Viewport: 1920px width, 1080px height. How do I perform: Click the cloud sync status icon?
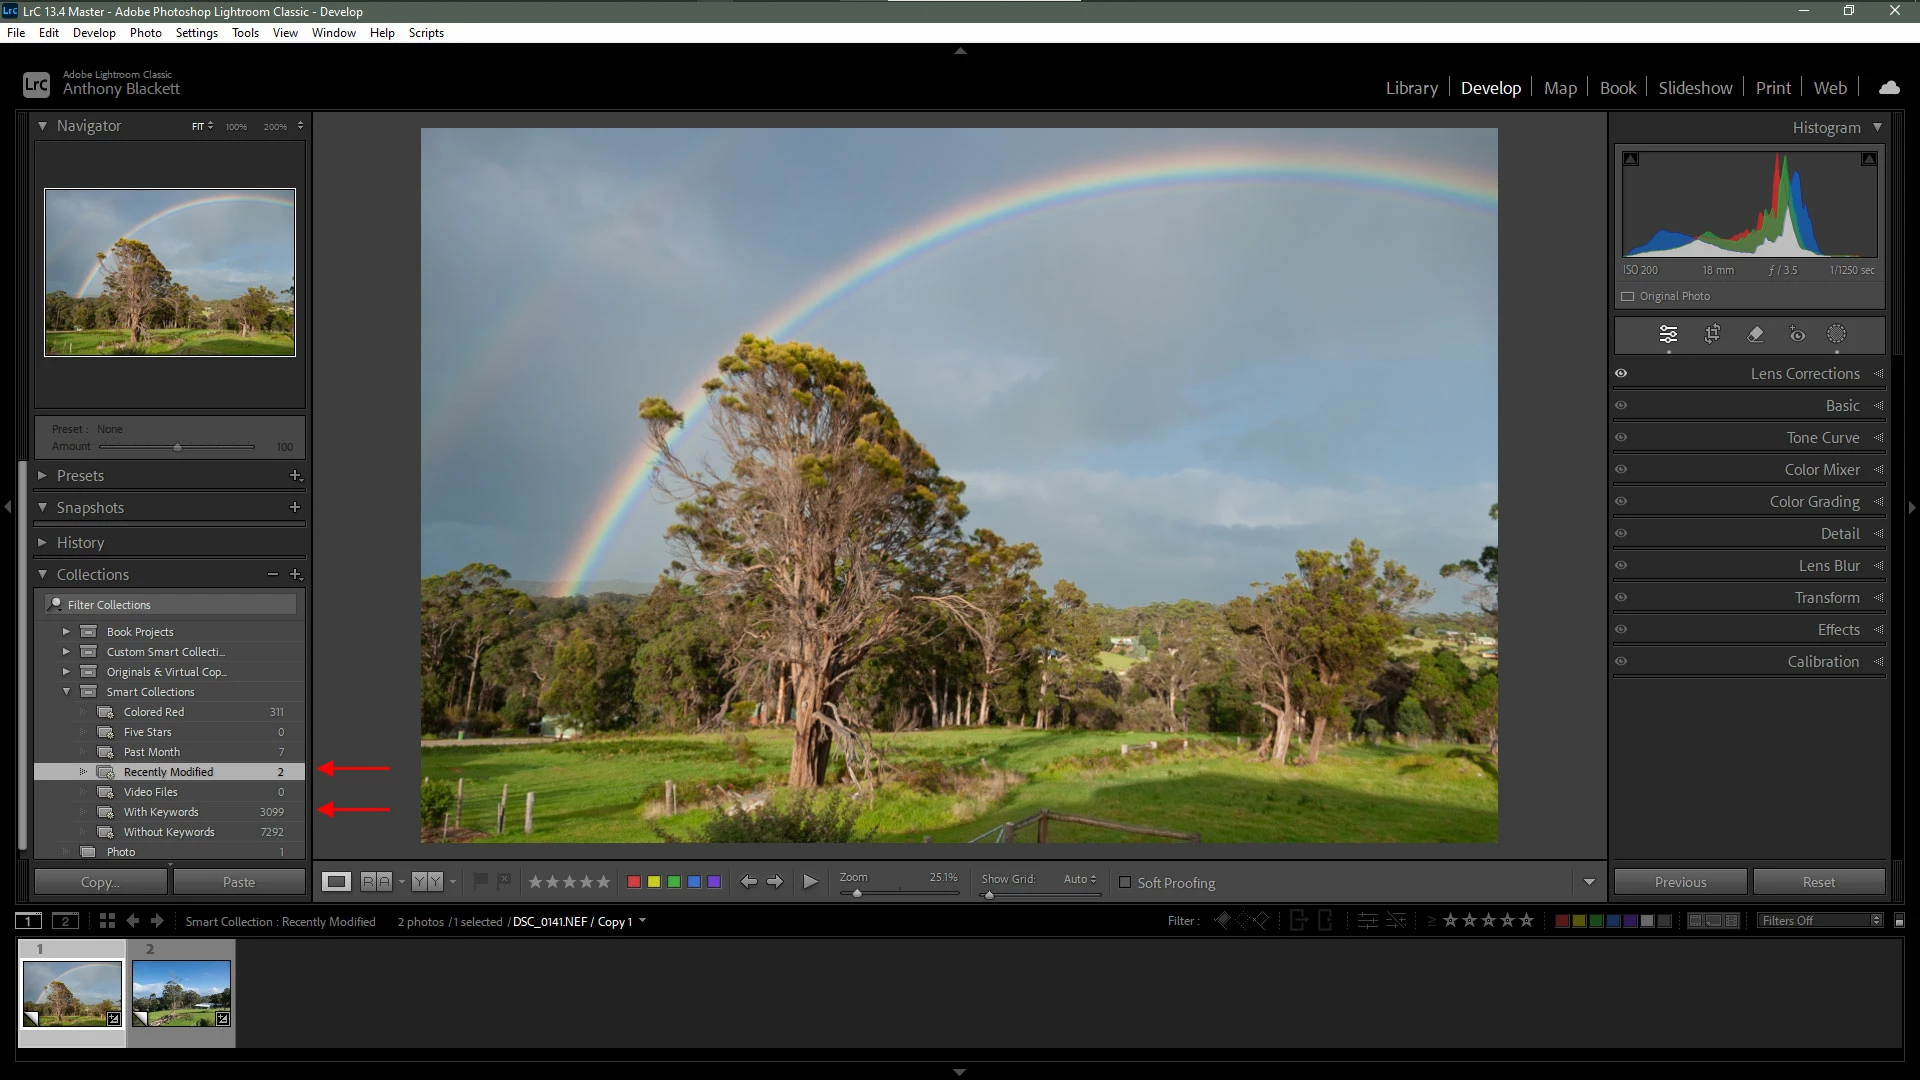(1889, 88)
